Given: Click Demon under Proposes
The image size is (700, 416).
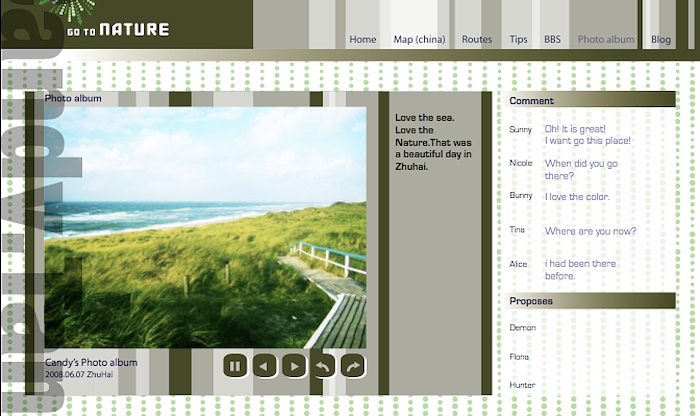Looking at the screenshot, I should point(522,328).
